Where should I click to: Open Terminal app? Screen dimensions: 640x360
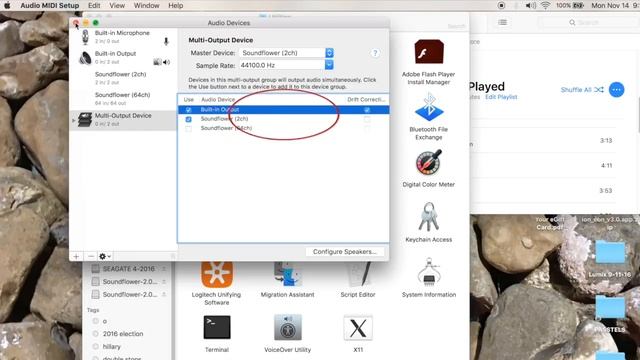[x=217, y=333]
